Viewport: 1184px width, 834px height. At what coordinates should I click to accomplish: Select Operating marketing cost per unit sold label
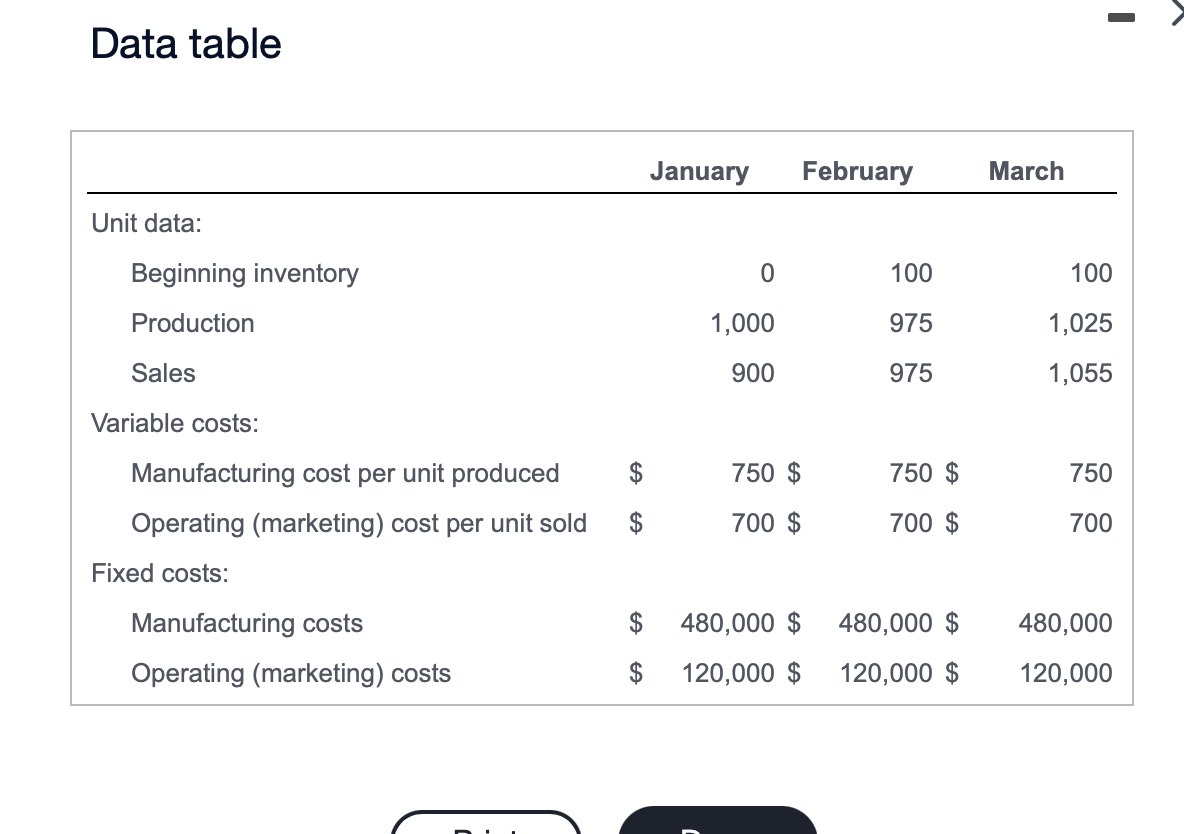coord(359,523)
